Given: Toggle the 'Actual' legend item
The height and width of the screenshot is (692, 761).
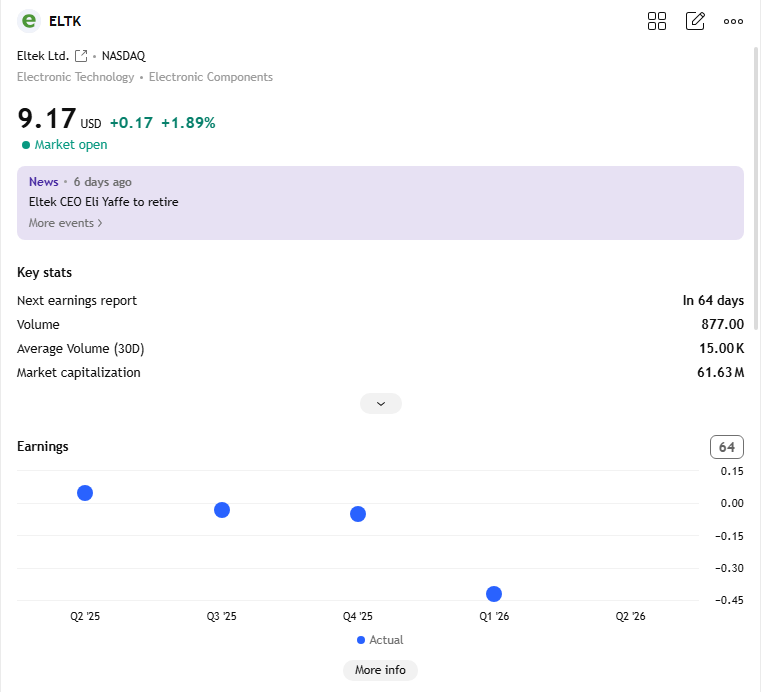Looking at the screenshot, I should (380, 640).
